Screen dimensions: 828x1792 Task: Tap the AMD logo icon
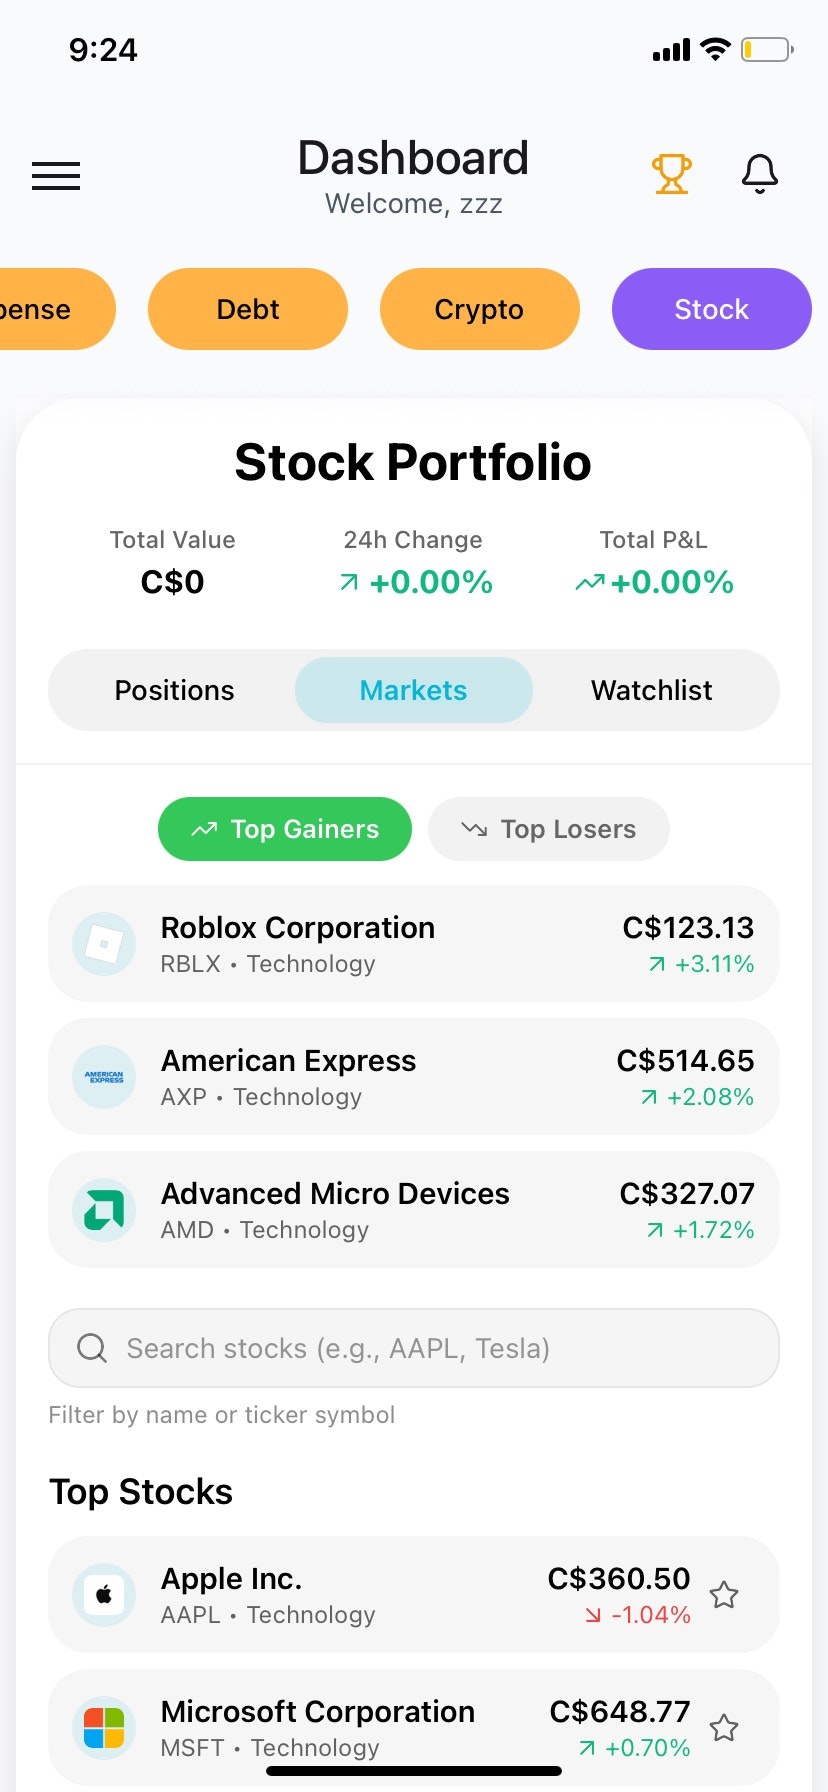tap(104, 1210)
